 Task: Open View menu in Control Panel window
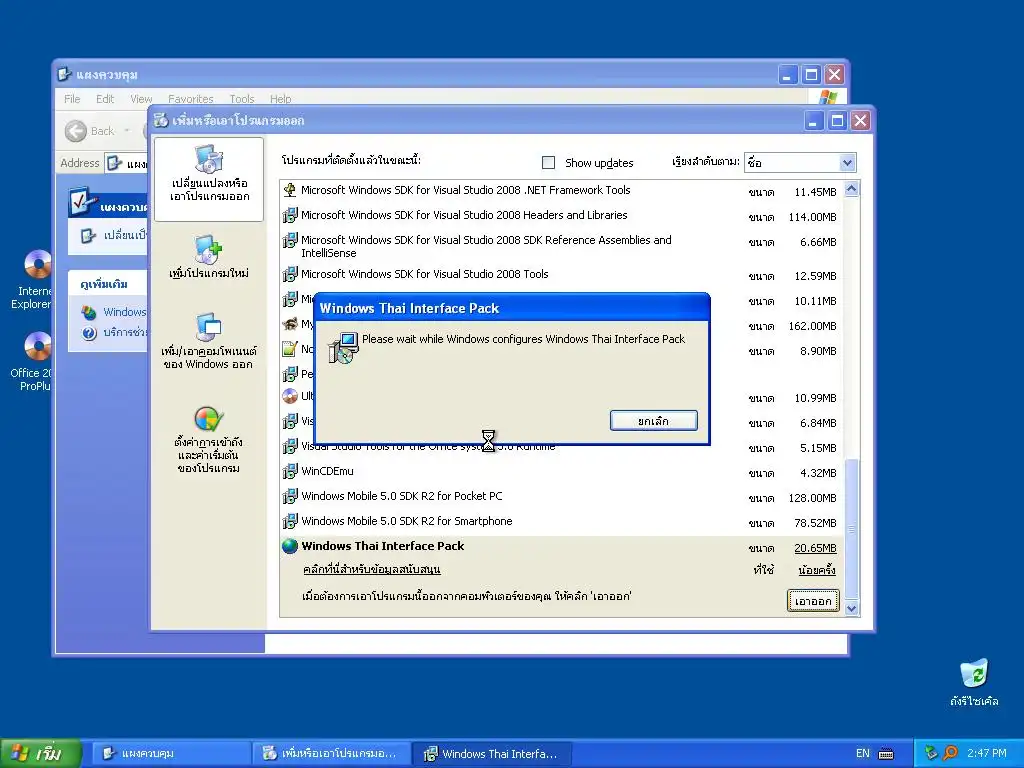[x=141, y=99]
